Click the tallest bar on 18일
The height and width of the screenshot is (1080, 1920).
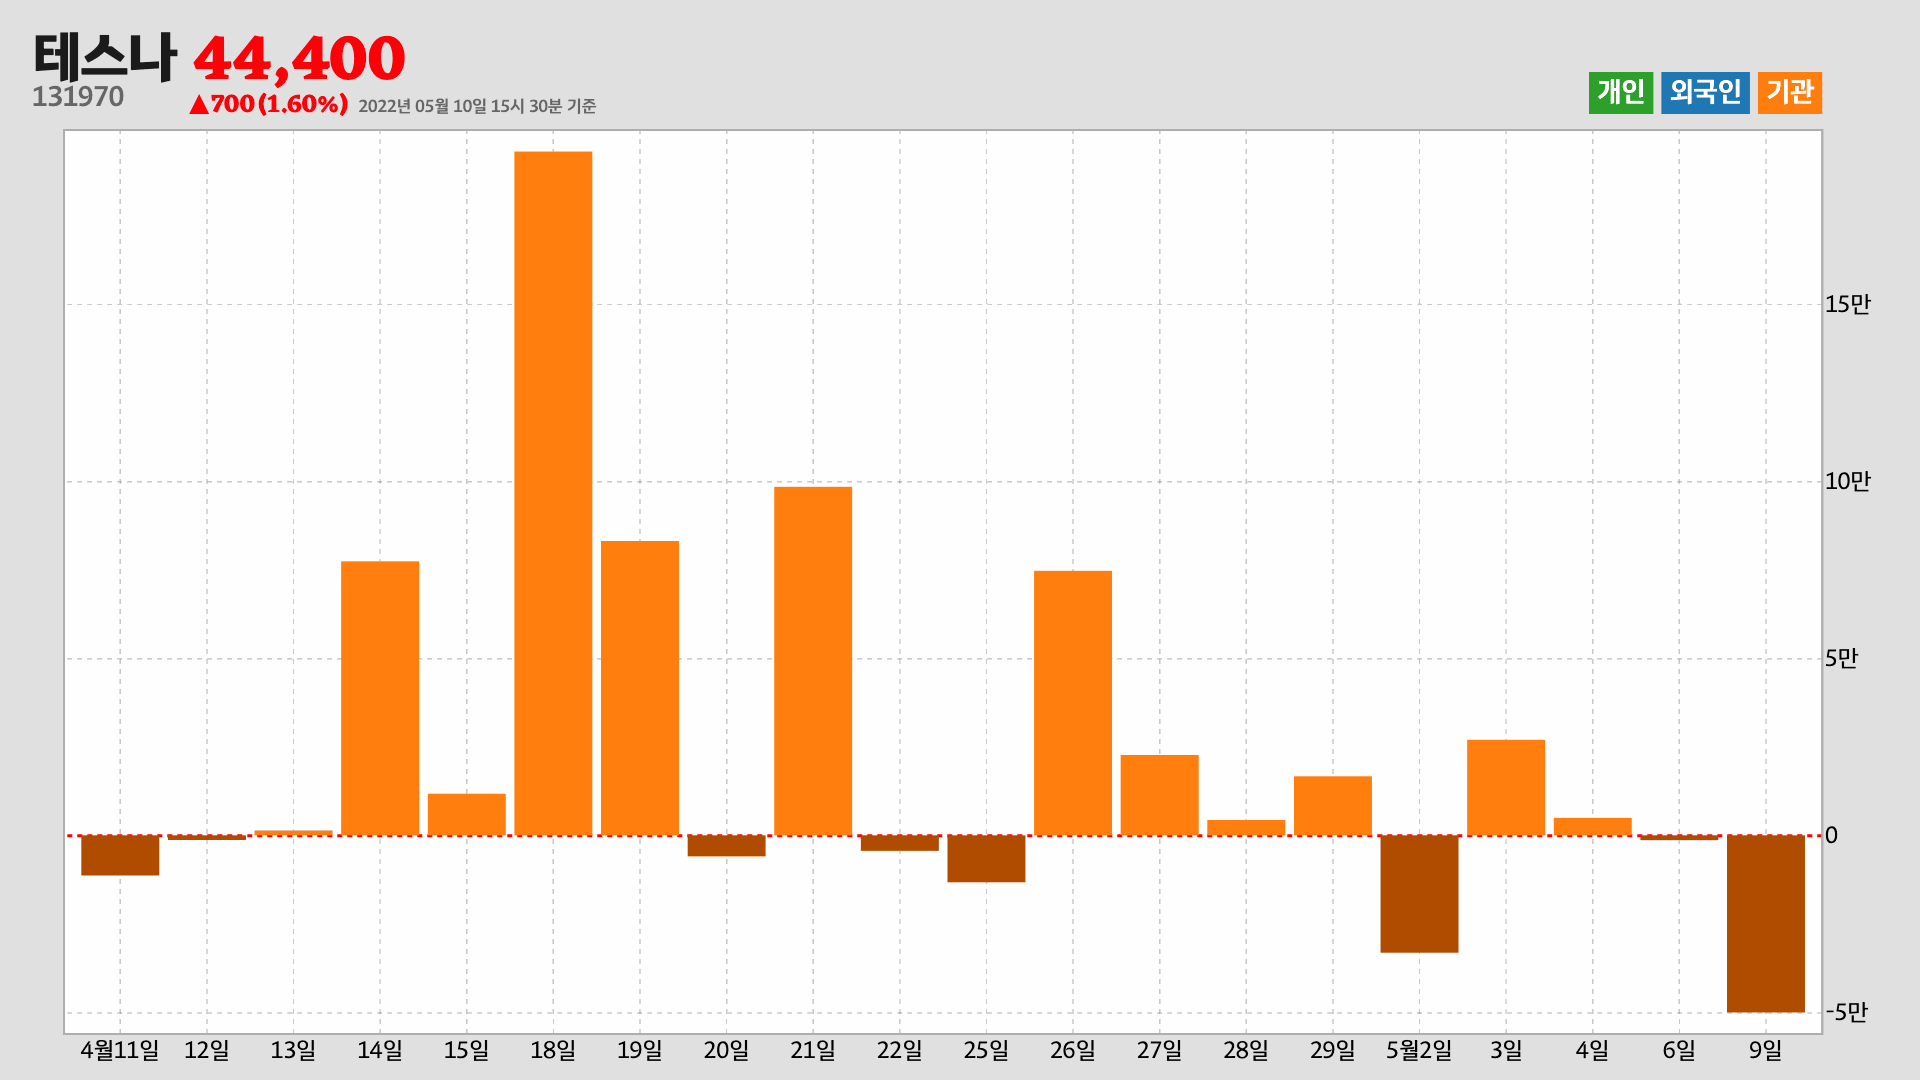pyautogui.click(x=553, y=493)
